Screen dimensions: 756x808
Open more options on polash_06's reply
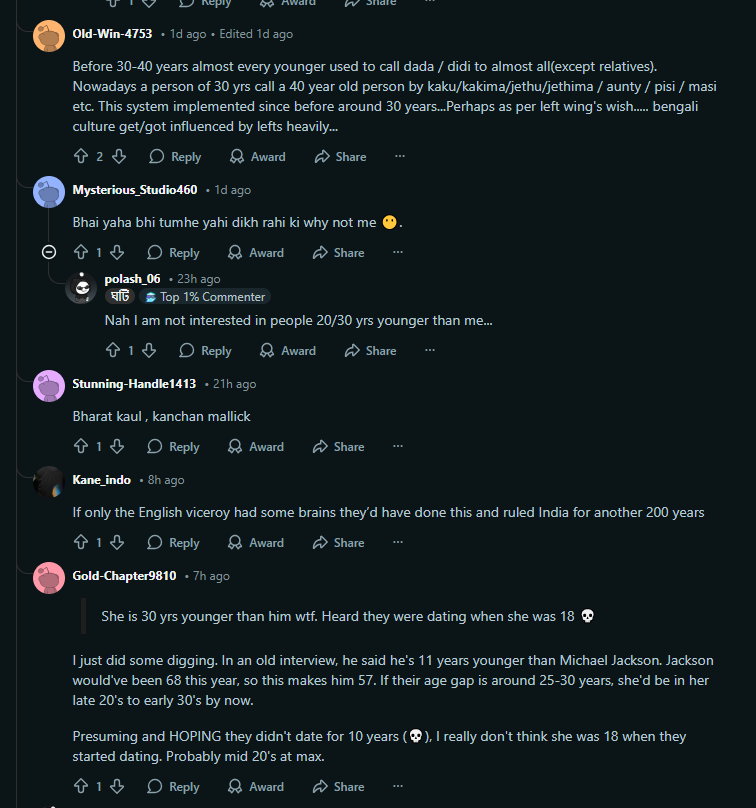(430, 351)
